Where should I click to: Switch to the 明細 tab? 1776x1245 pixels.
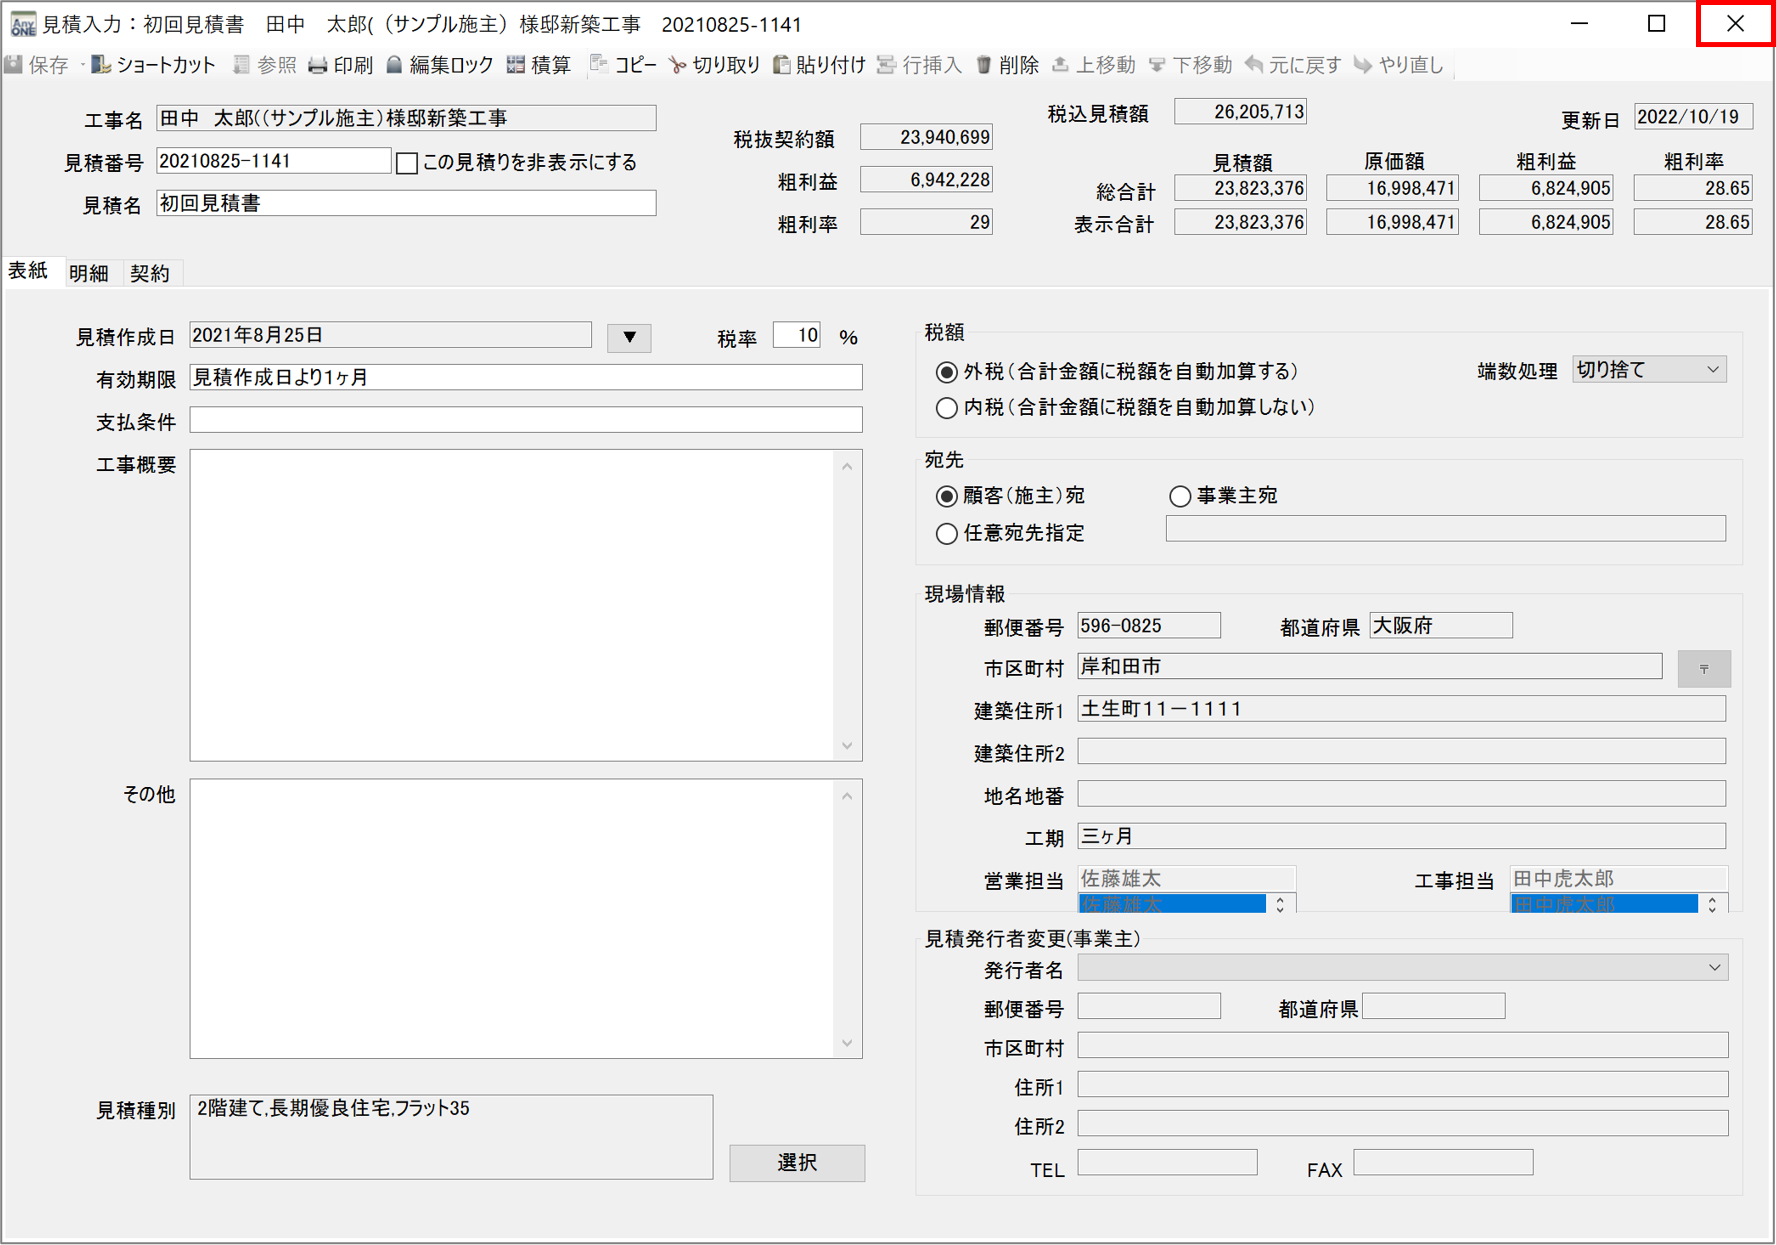point(89,273)
